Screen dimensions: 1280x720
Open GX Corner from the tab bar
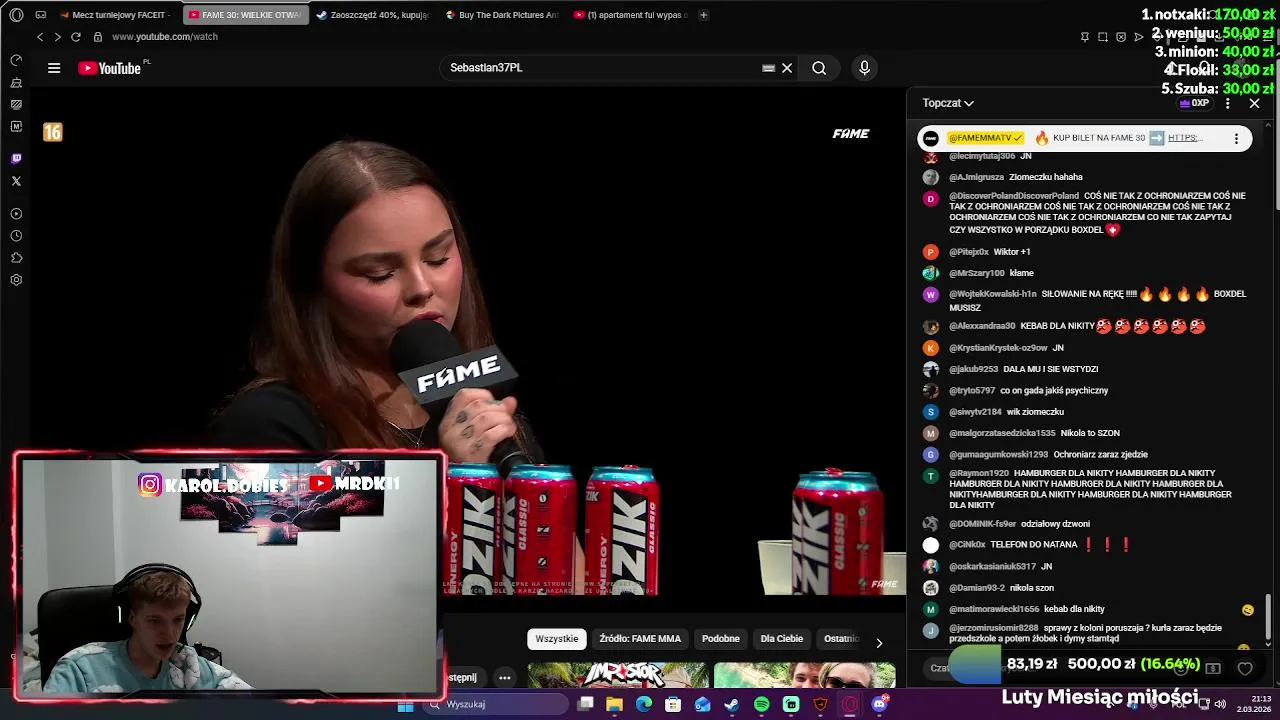pos(40,15)
